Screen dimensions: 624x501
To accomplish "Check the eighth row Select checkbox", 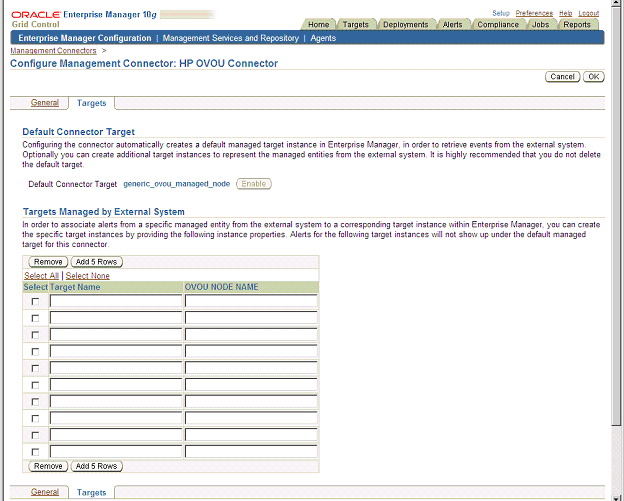I will 35,419.
